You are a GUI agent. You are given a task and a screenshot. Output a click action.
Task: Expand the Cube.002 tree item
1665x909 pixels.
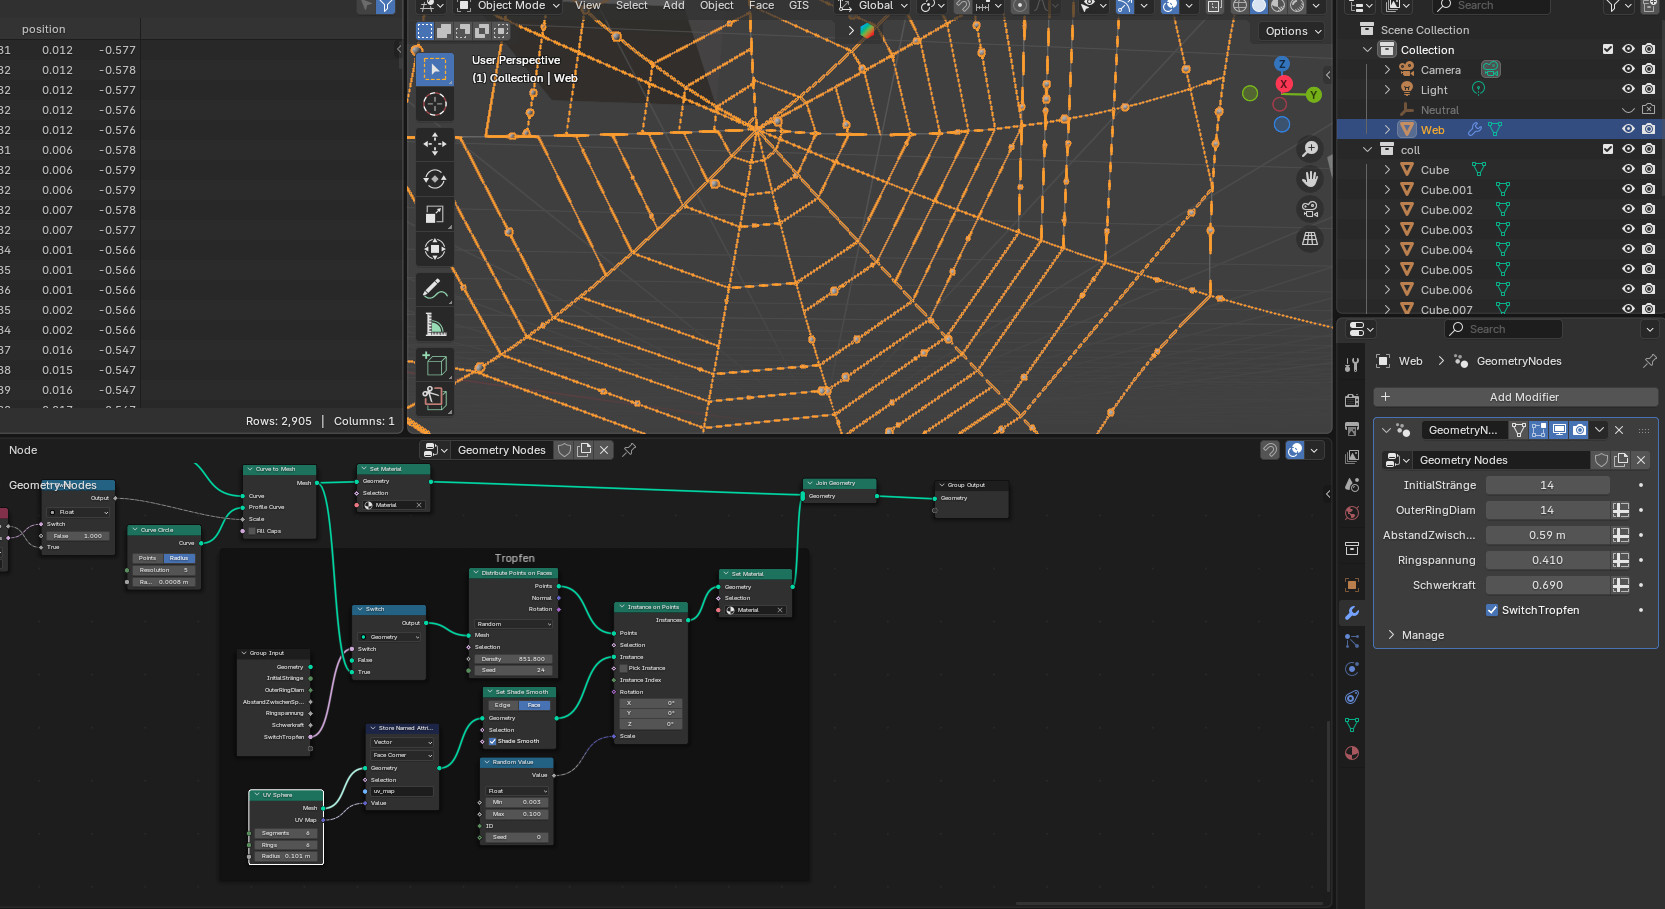pyautogui.click(x=1387, y=210)
